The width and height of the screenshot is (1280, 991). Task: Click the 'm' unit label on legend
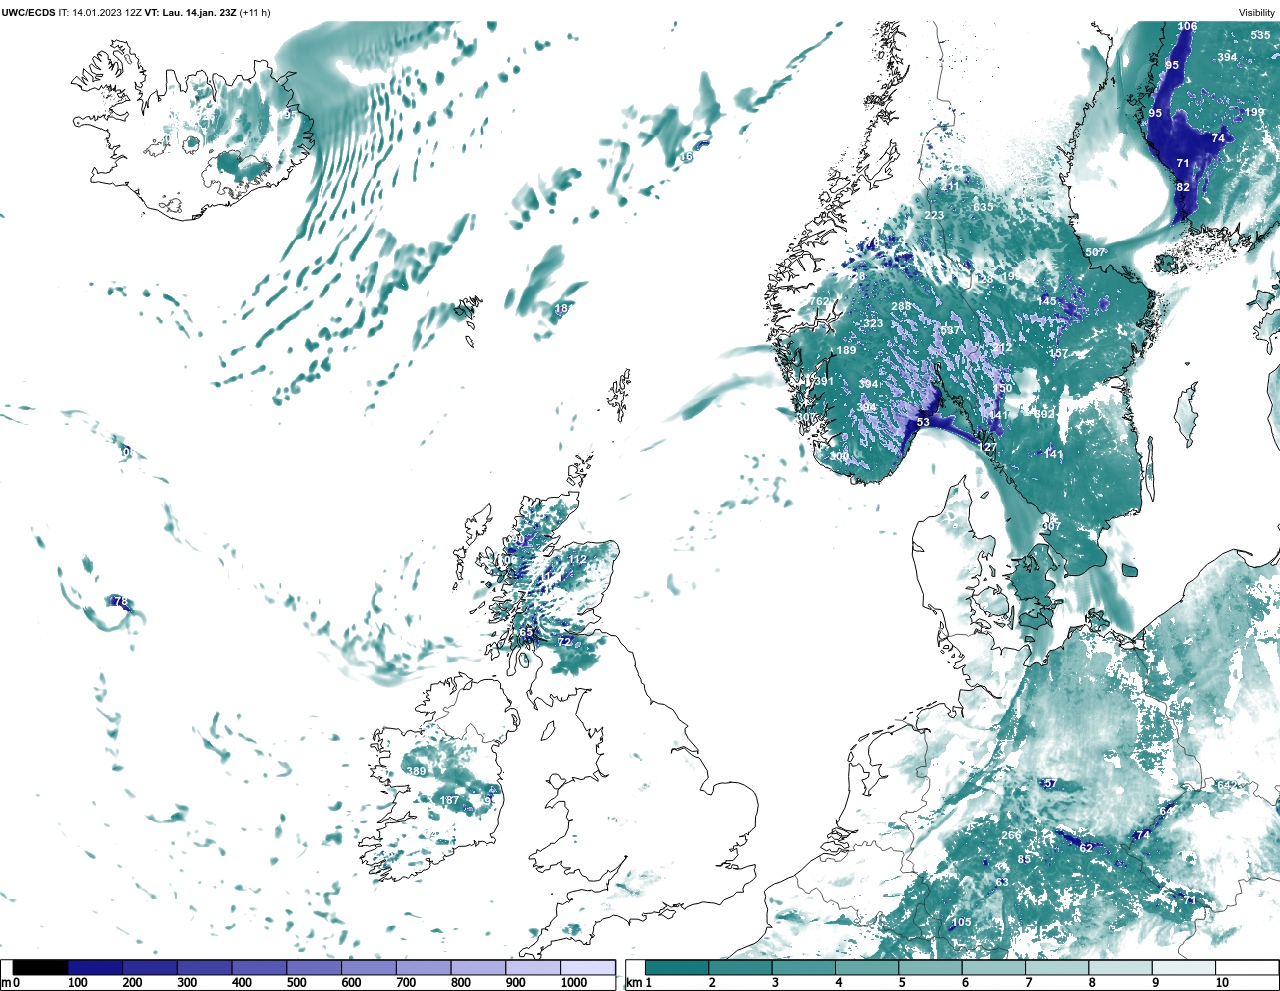[6, 983]
